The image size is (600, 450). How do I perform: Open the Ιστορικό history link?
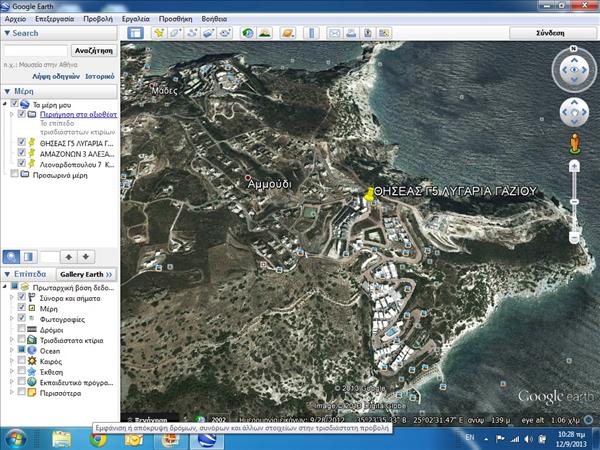coord(100,77)
